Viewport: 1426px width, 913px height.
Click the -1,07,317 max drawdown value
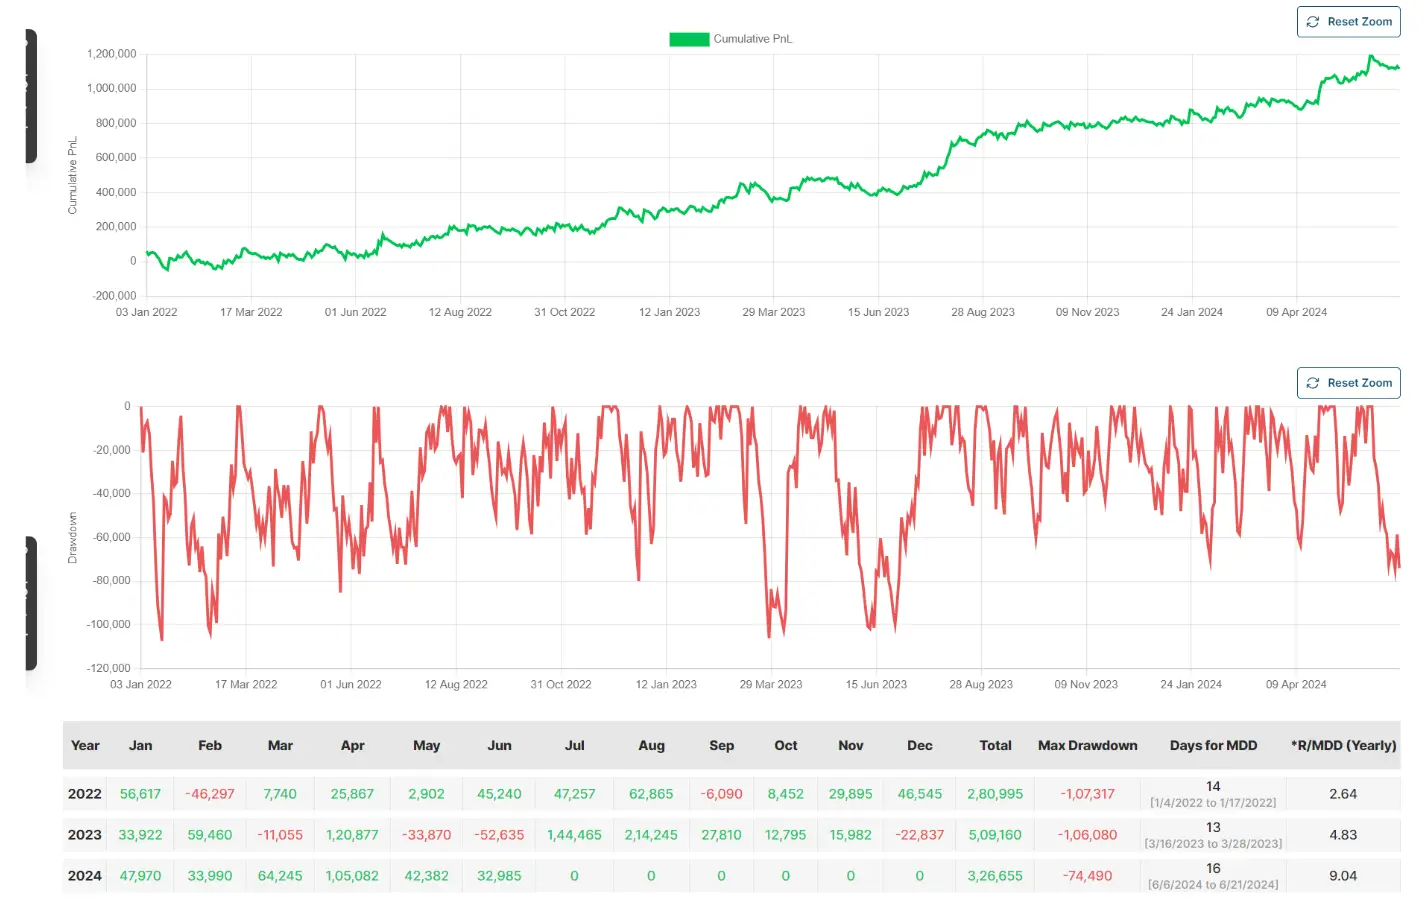1087,794
